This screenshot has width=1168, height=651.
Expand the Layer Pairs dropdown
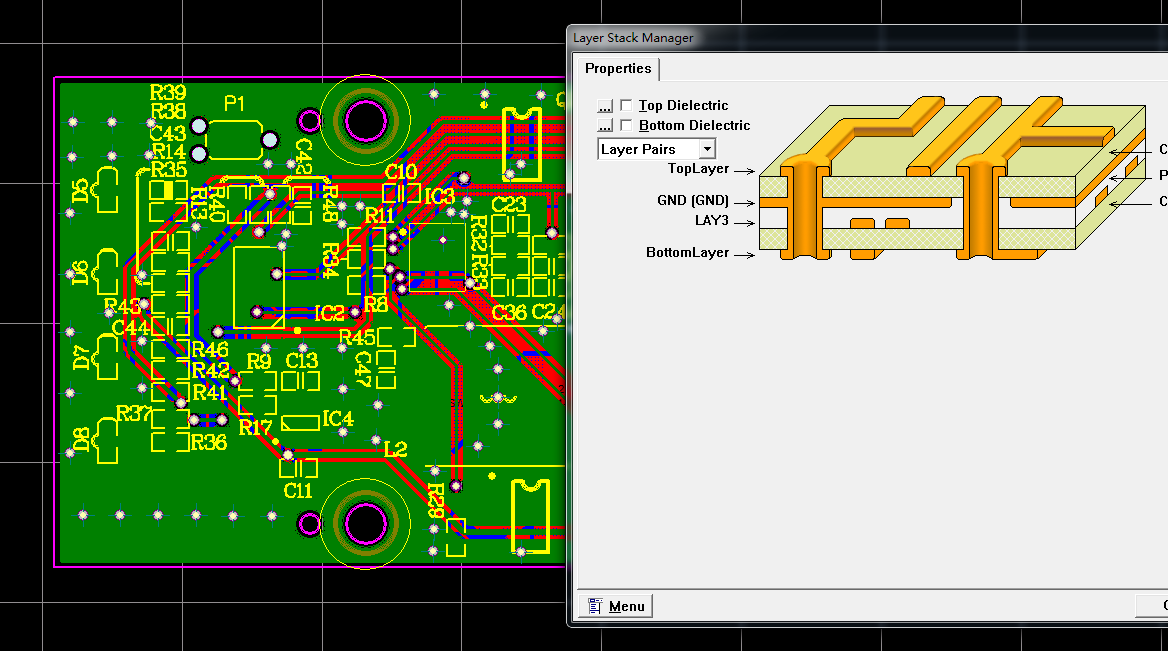707,149
